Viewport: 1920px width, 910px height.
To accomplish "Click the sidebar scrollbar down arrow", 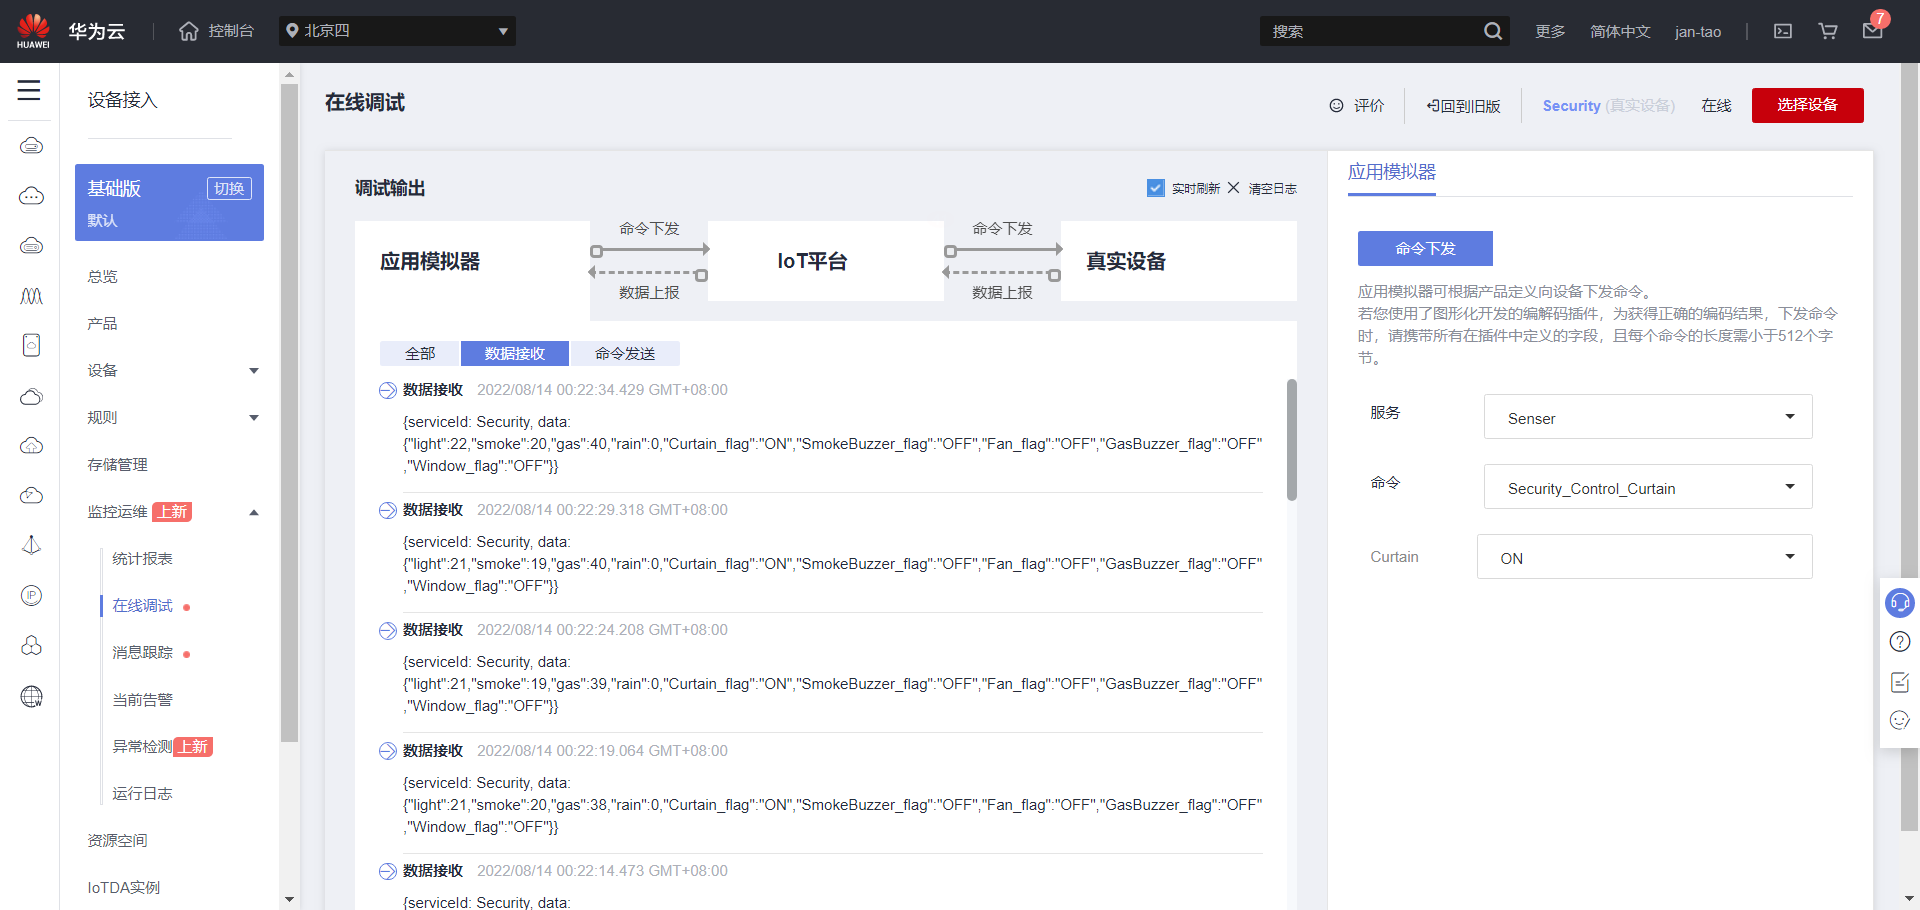I will click(x=289, y=899).
